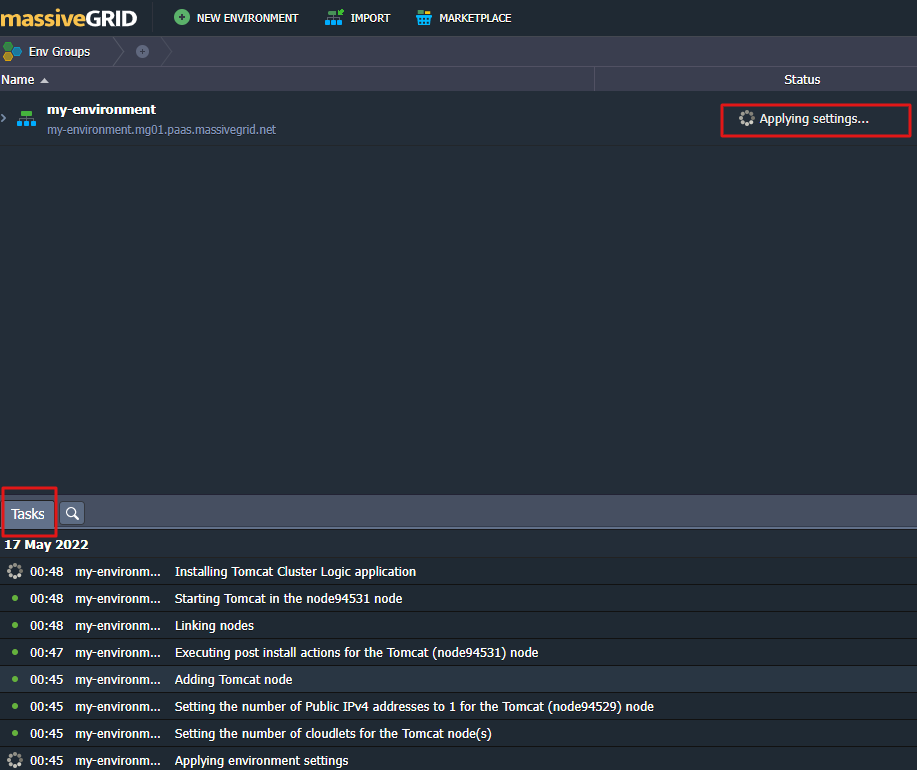Click the my-environment topology icon

(26, 118)
